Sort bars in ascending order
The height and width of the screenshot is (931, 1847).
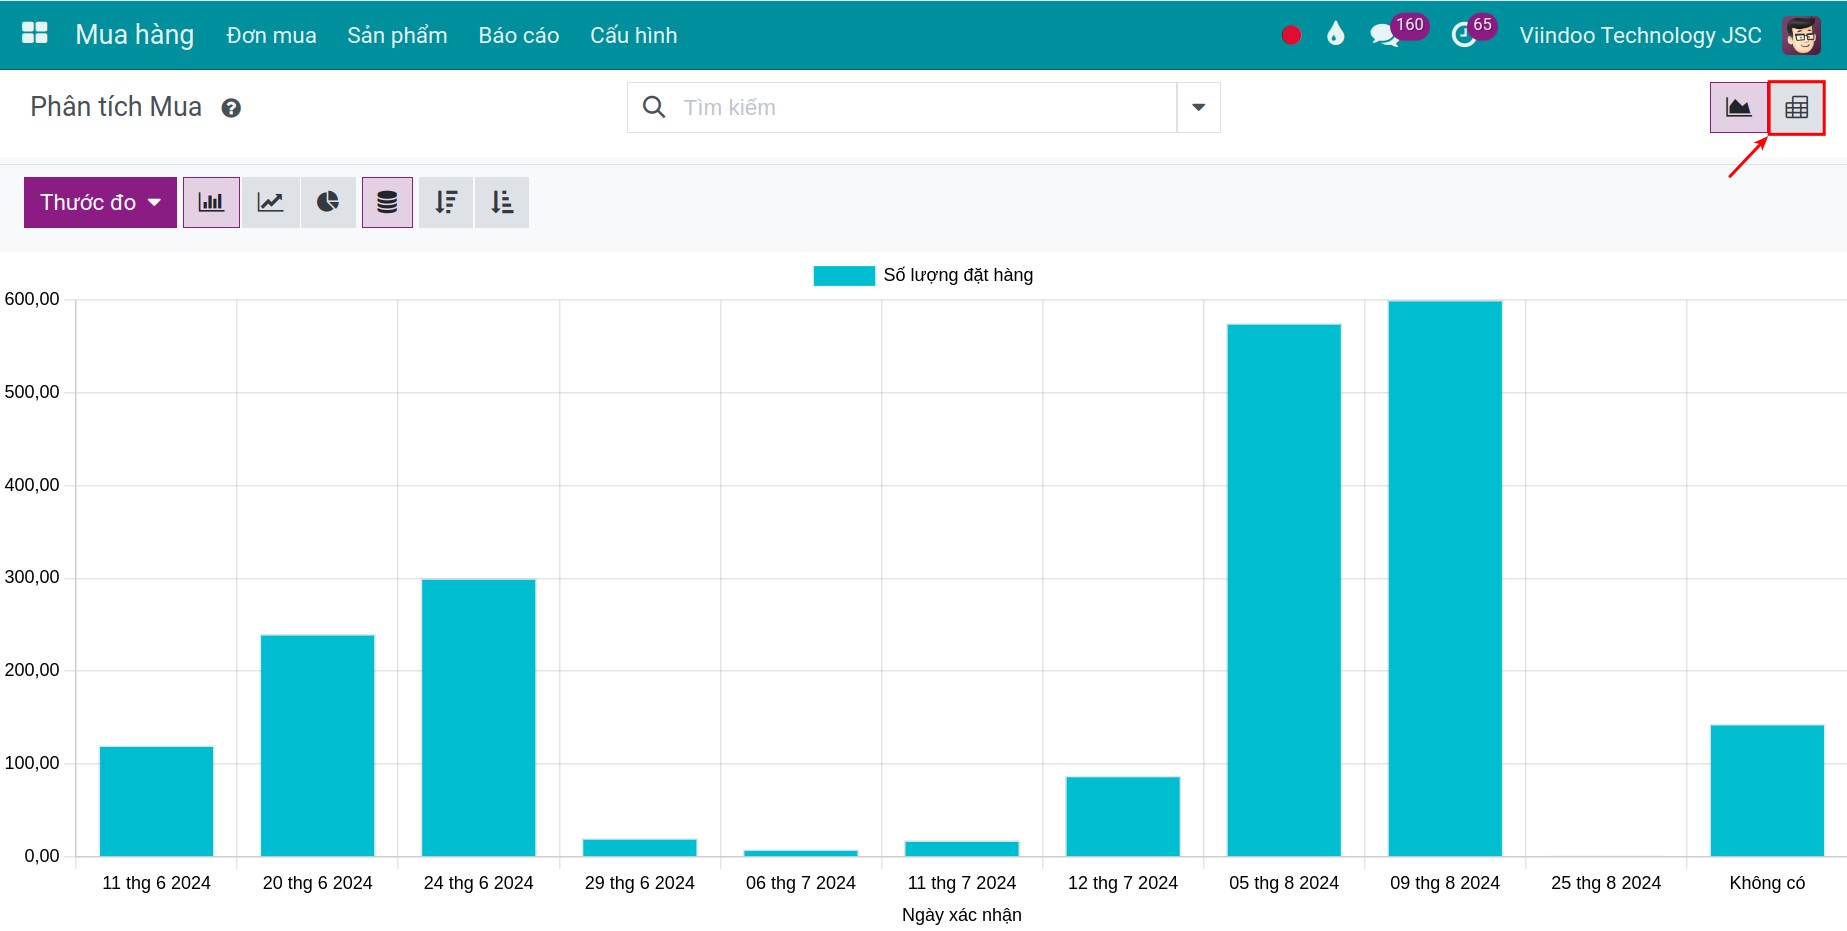click(x=502, y=202)
